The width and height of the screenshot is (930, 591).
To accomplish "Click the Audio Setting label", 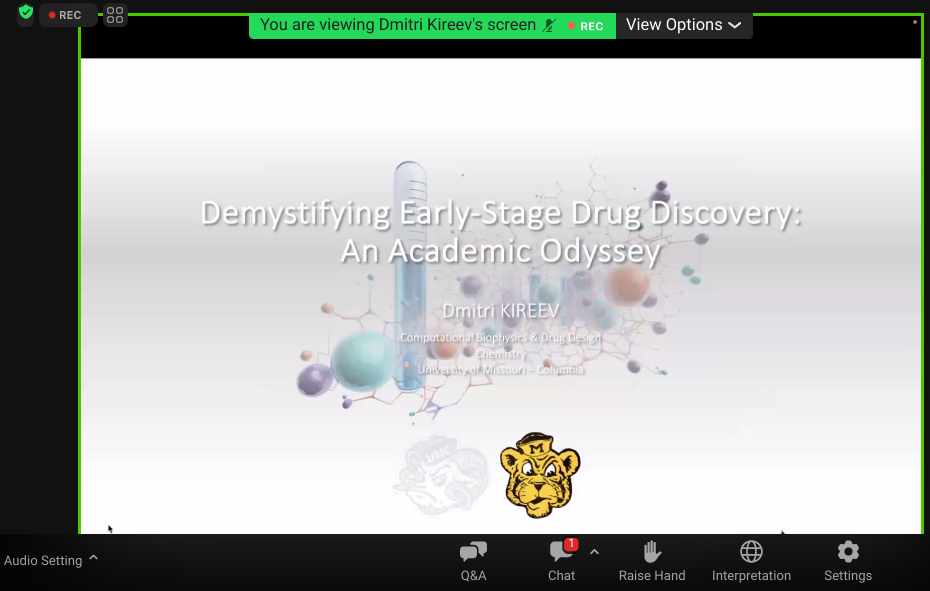I will [x=43, y=560].
